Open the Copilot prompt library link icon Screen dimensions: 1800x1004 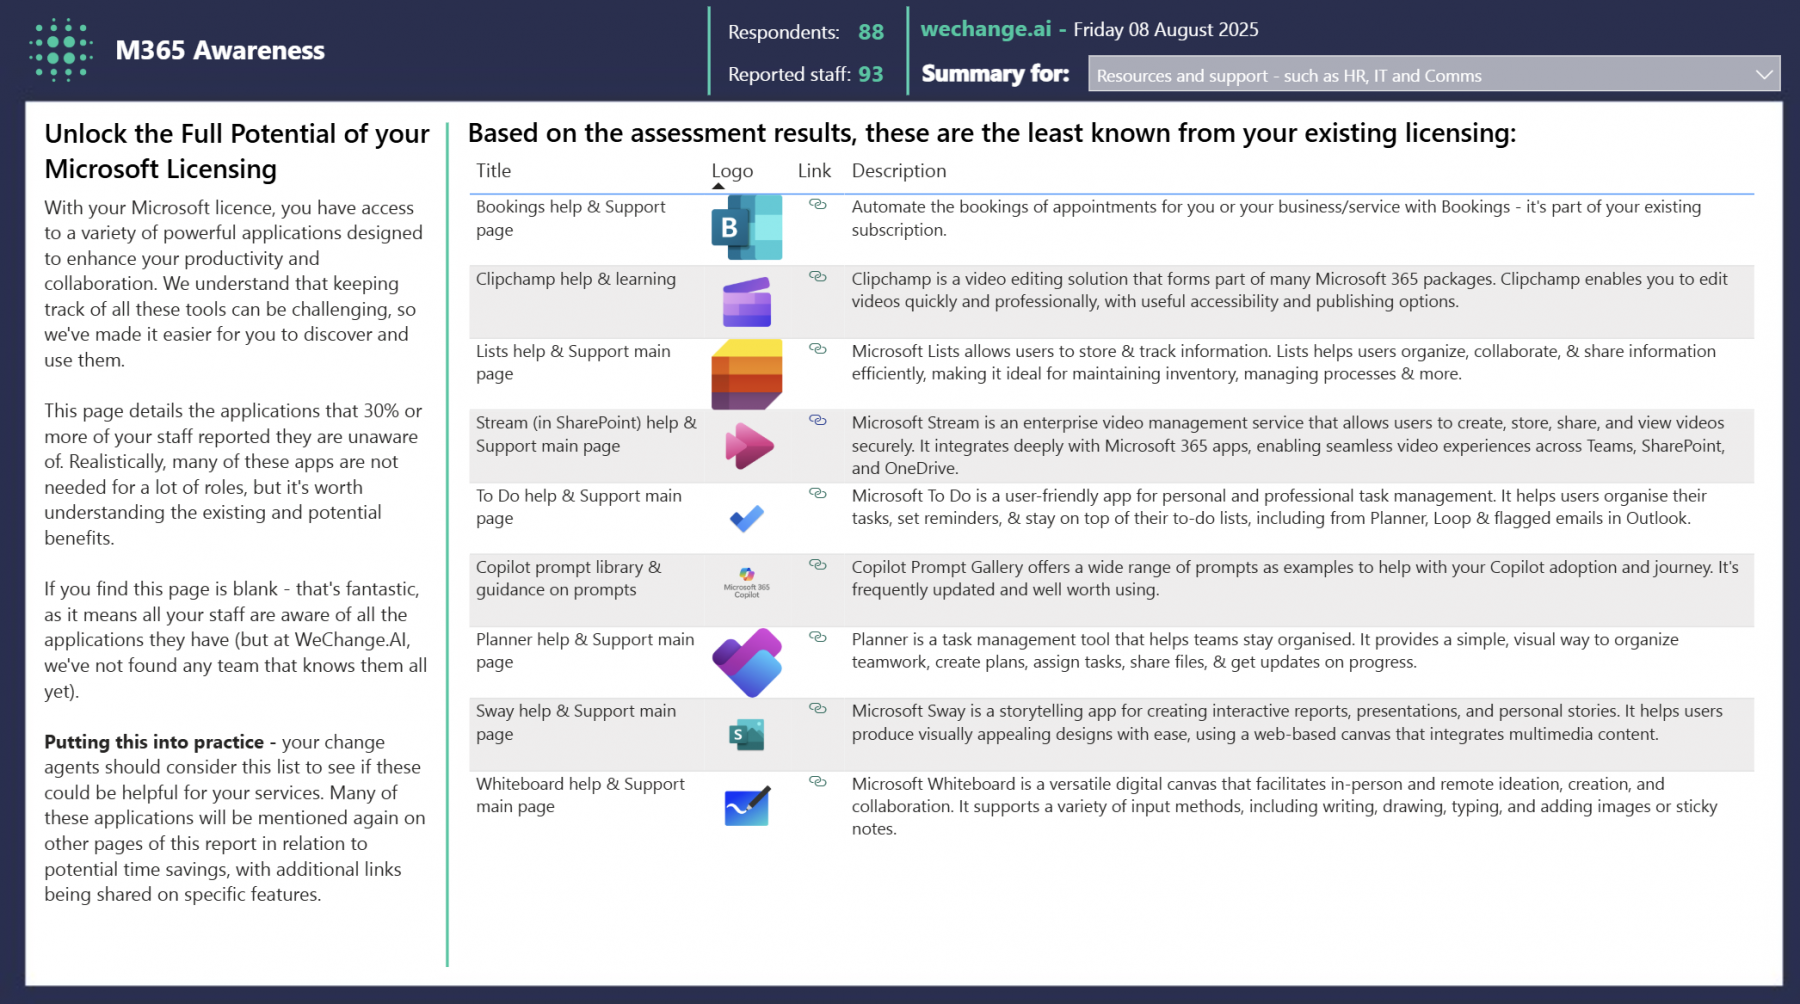(x=817, y=565)
